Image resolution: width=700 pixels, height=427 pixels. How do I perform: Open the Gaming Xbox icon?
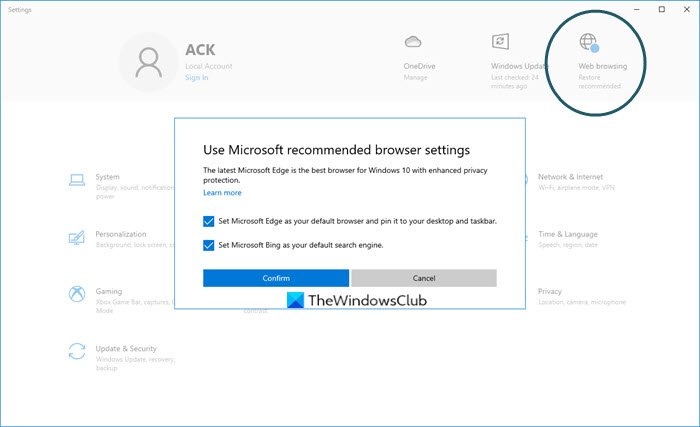[x=77, y=294]
